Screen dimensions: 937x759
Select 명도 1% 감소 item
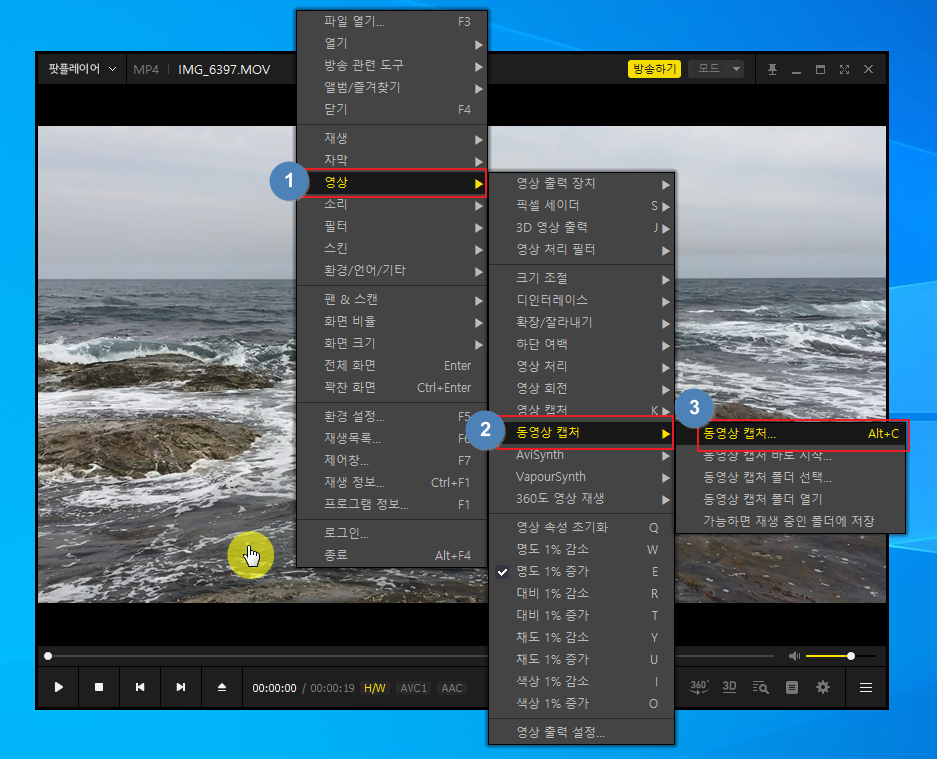point(581,550)
